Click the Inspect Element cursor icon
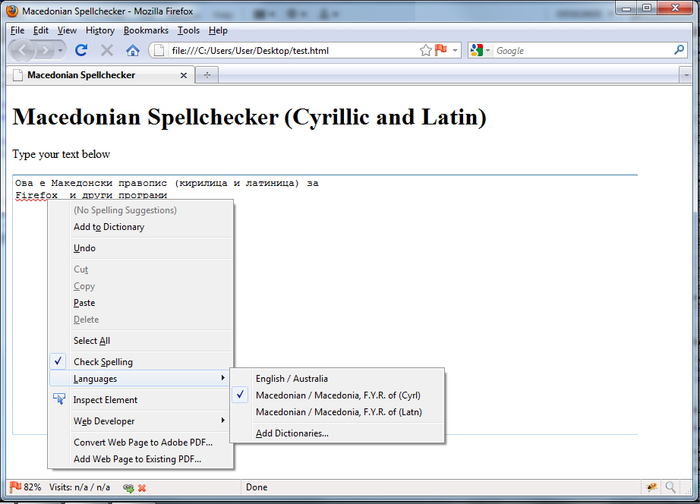Image resolution: width=700 pixels, height=504 pixels. (59, 399)
